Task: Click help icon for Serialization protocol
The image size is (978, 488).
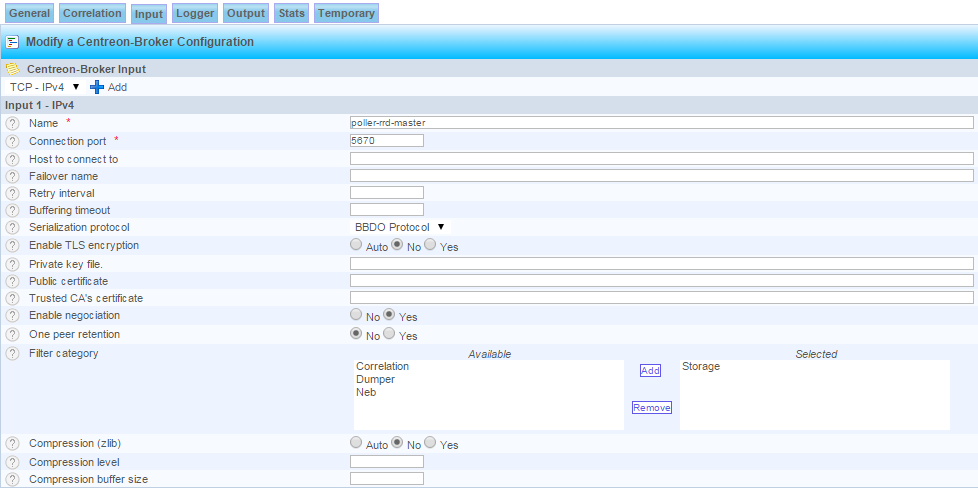Action: [12, 228]
